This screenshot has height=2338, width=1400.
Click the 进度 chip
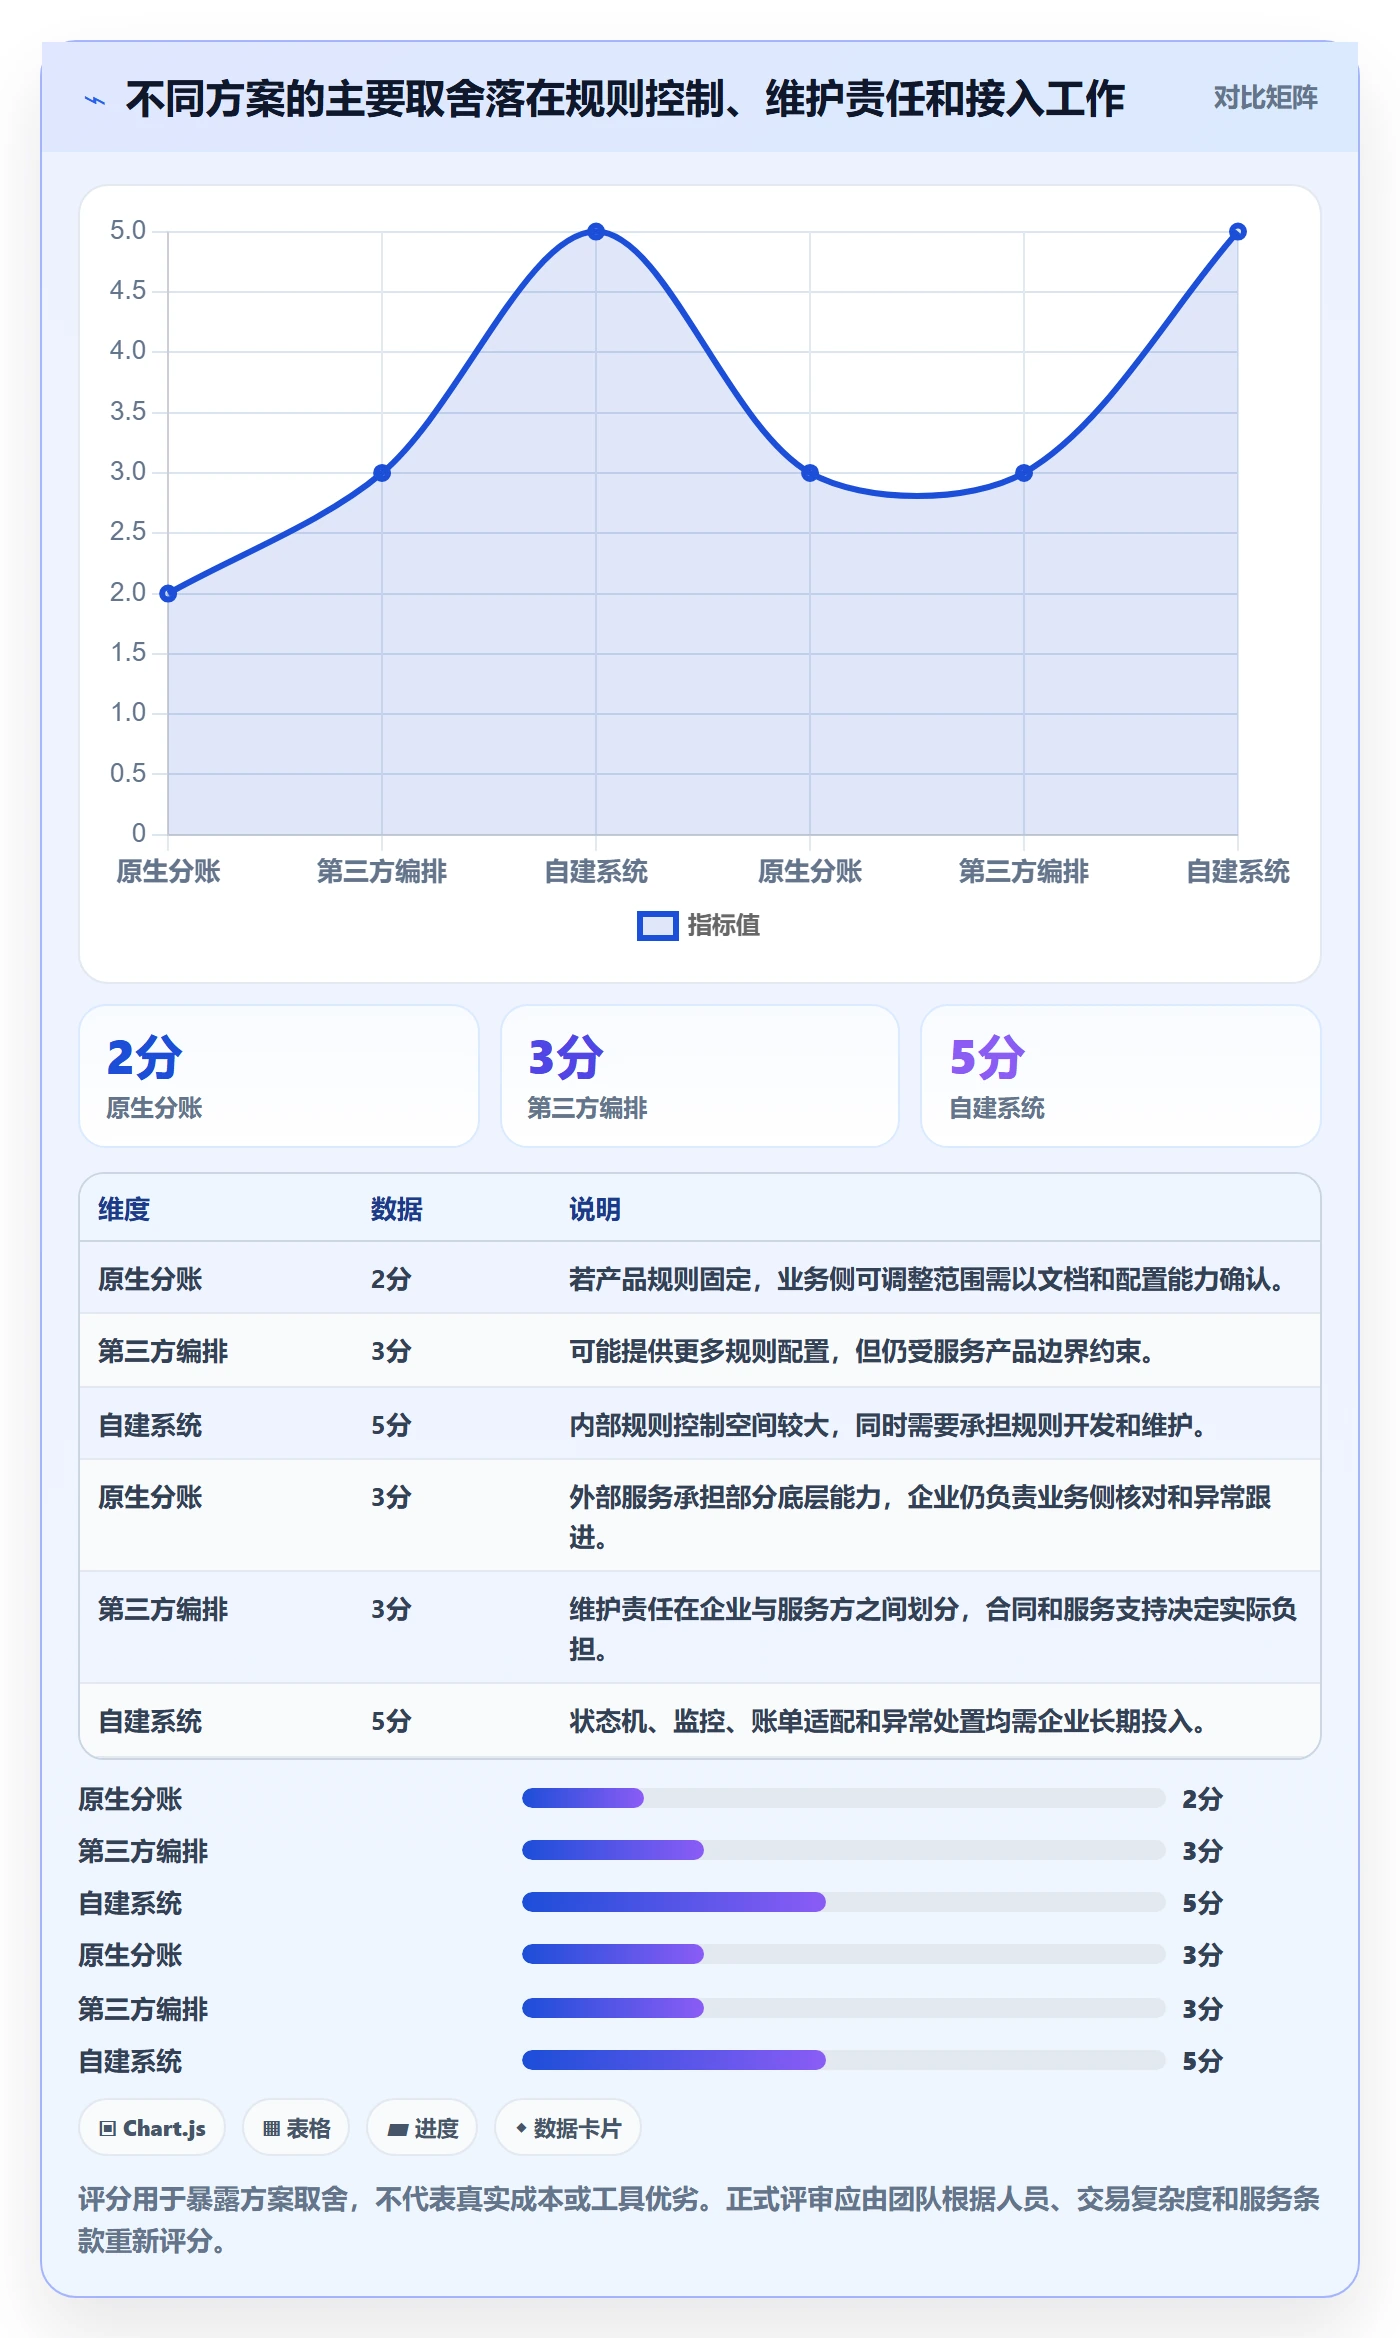pos(422,2128)
